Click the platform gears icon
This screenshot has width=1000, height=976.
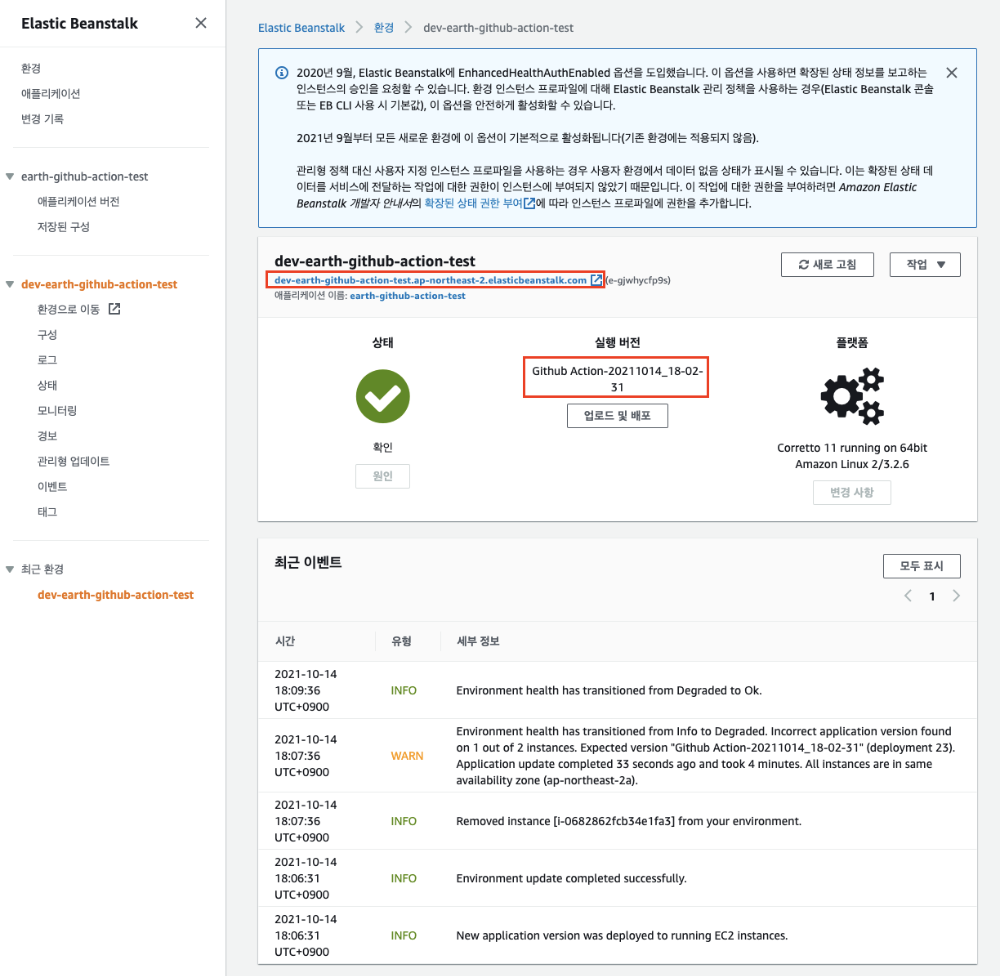pos(852,396)
